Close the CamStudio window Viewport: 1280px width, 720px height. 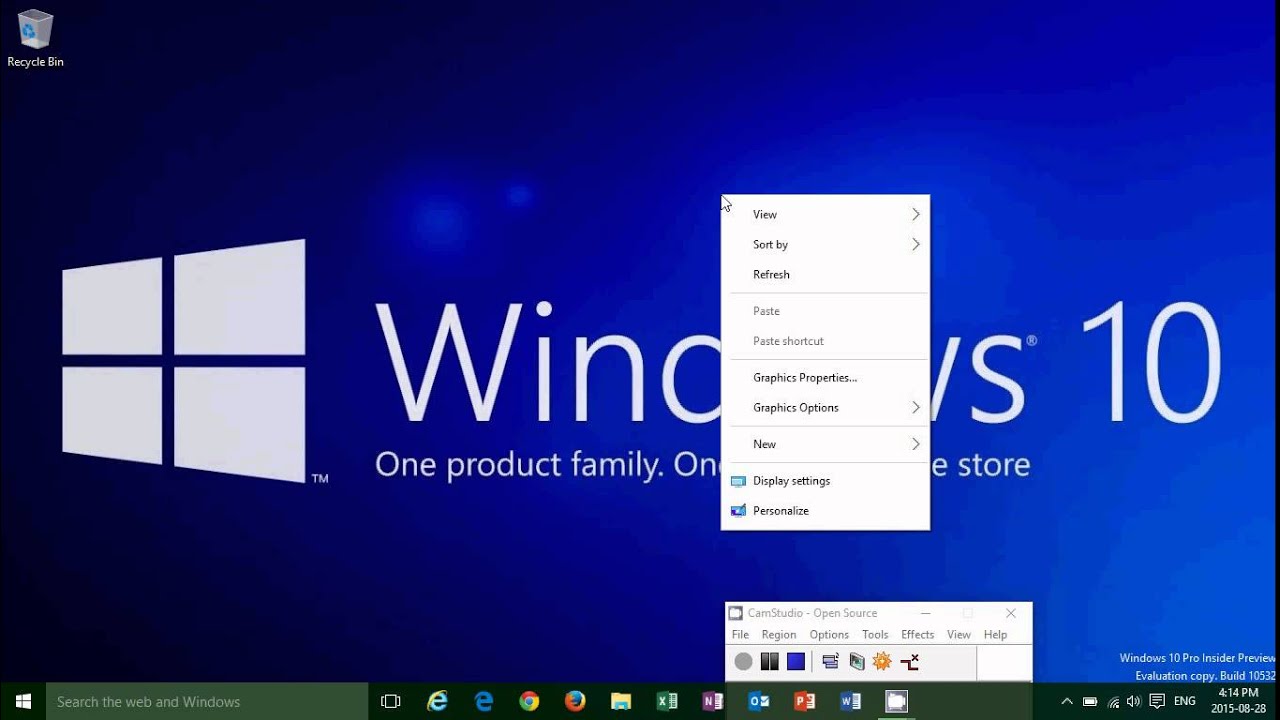click(1010, 613)
